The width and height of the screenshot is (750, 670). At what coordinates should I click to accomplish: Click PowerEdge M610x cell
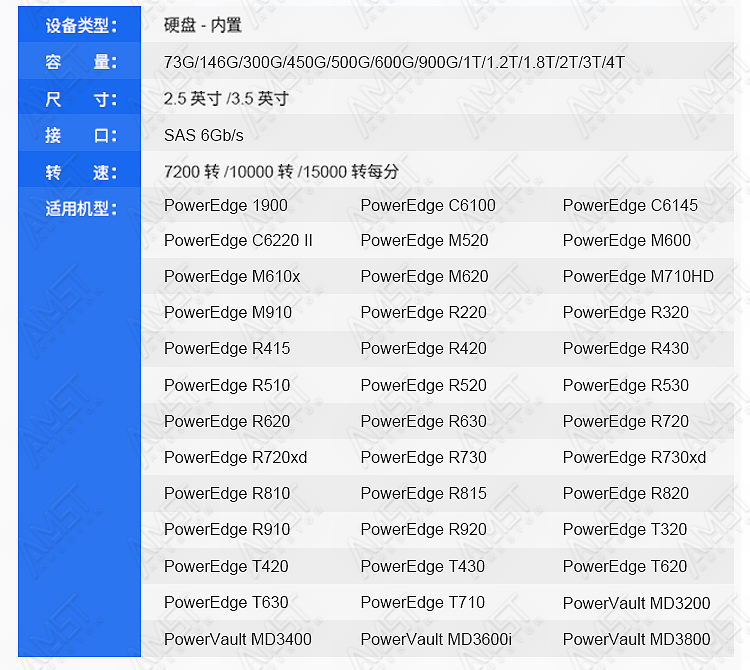[x=232, y=276]
